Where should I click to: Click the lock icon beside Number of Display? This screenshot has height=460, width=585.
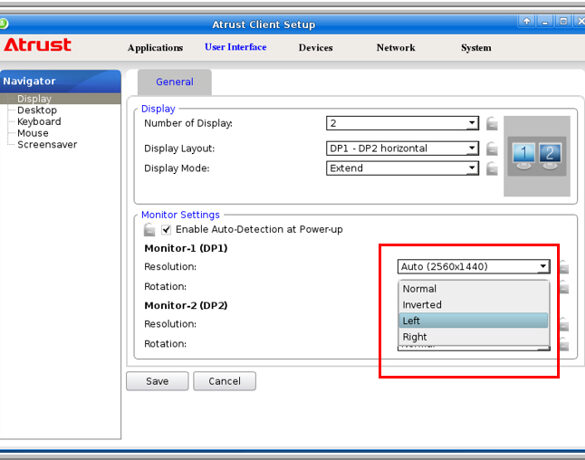click(492, 123)
